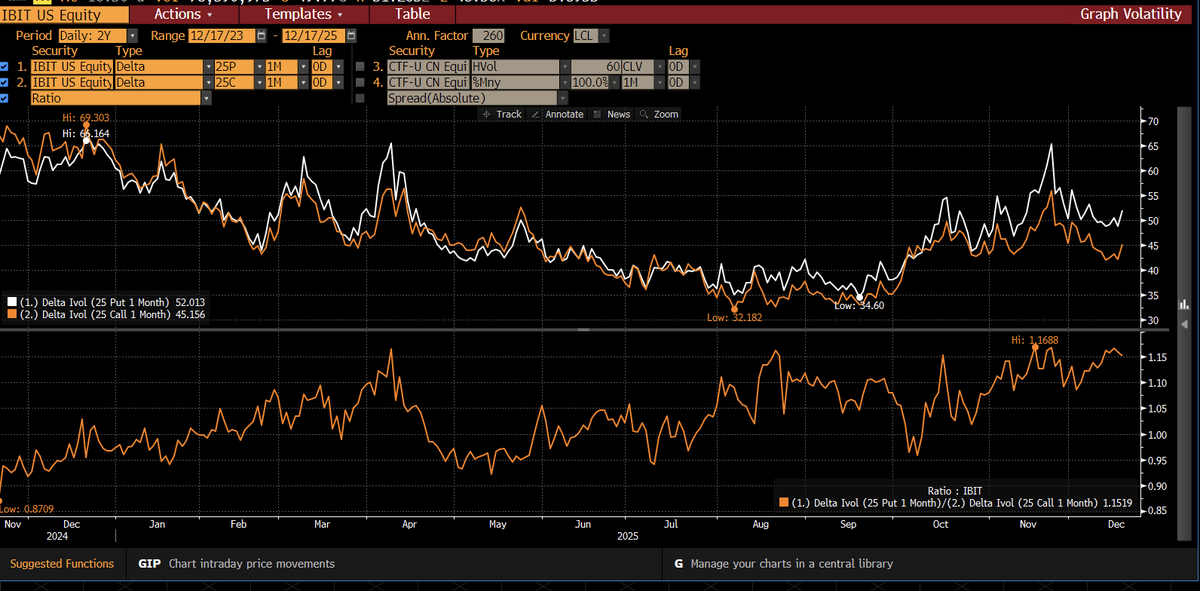Select the Annotate chart tool
Viewport: 1200px width, 591px height.
click(557, 114)
